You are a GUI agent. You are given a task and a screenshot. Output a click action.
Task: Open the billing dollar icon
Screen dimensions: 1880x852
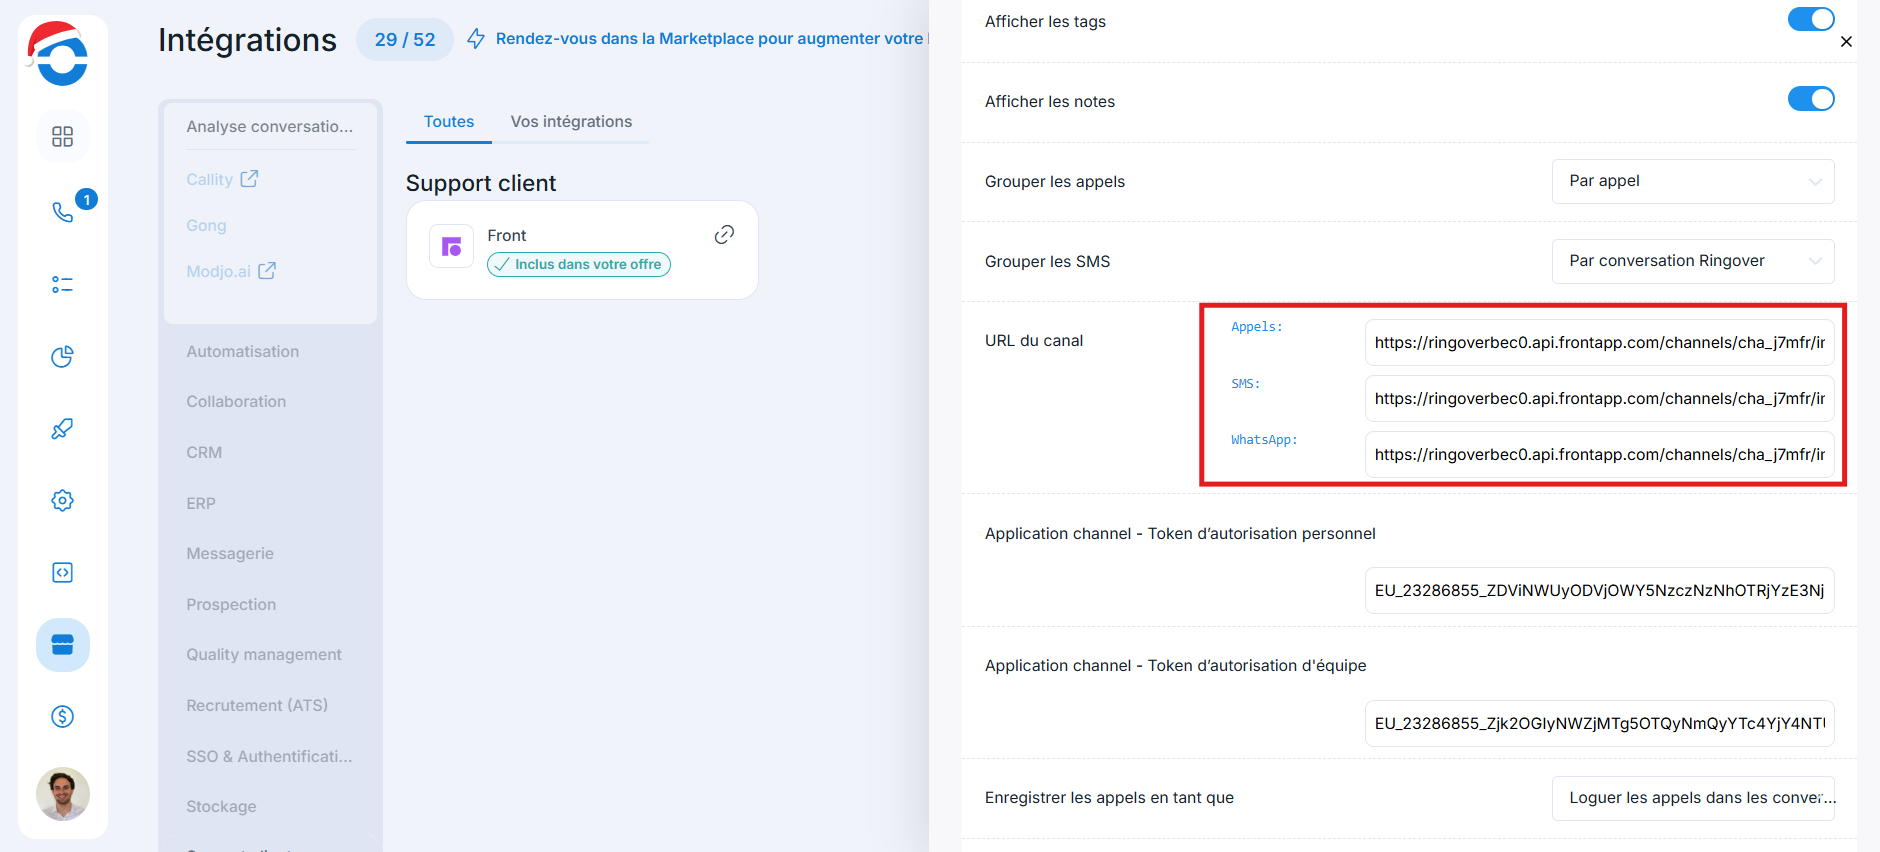(x=62, y=716)
